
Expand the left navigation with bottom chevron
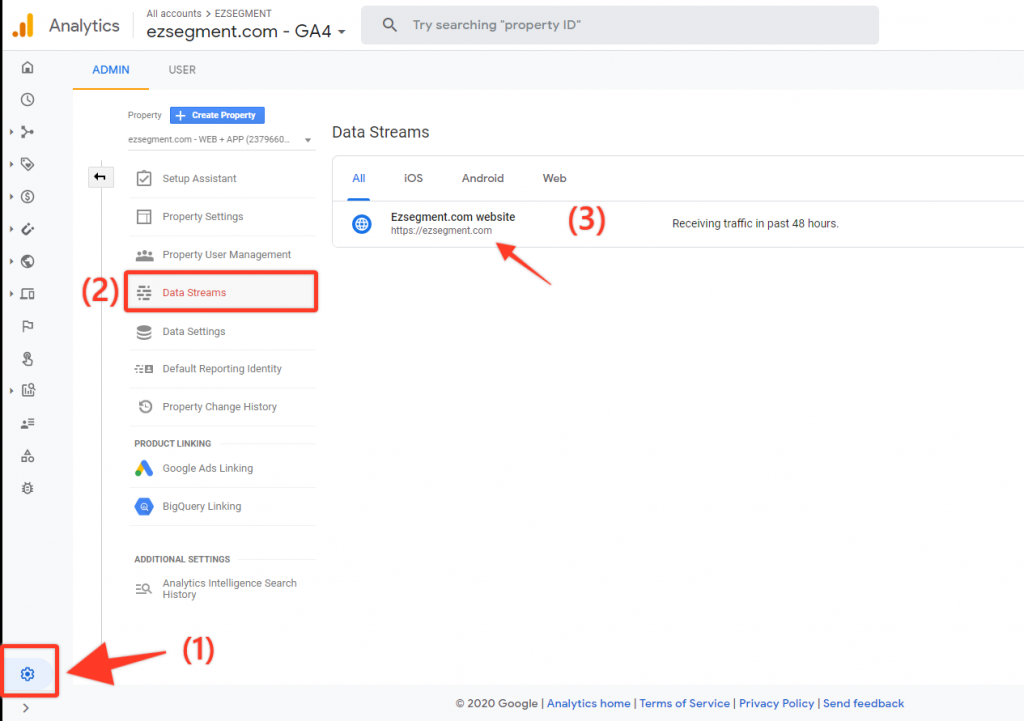[26, 708]
